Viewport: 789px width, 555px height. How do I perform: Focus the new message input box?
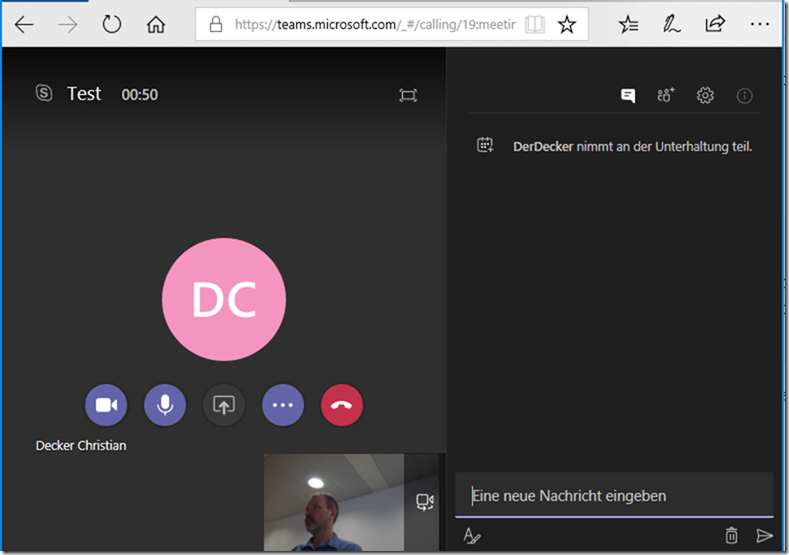614,496
